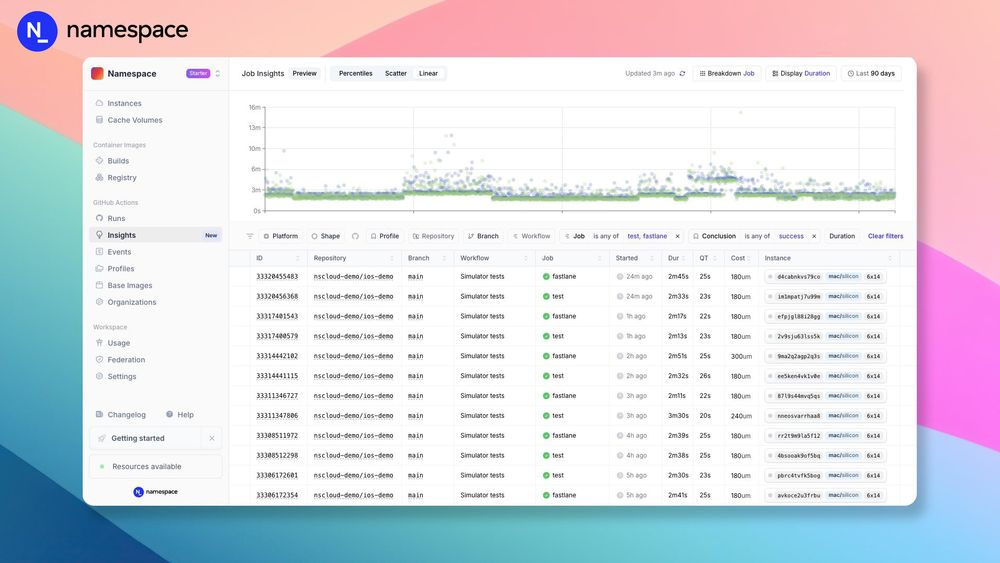The width and height of the screenshot is (1000, 563).
Task: Open job ID 33317401543
Action: click(x=277, y=316)
